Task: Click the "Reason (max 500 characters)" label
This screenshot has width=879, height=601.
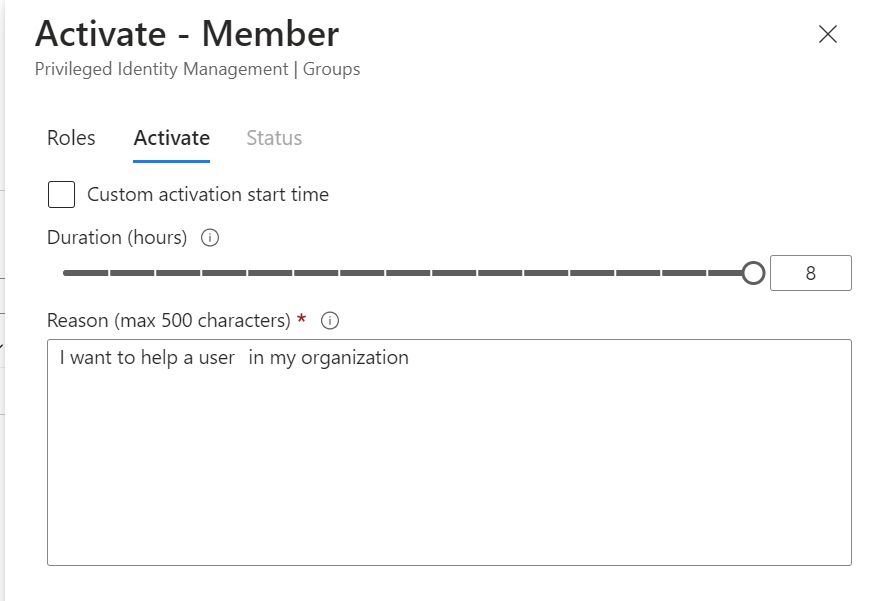Action: pyautogui.click(x=168, y=321)
